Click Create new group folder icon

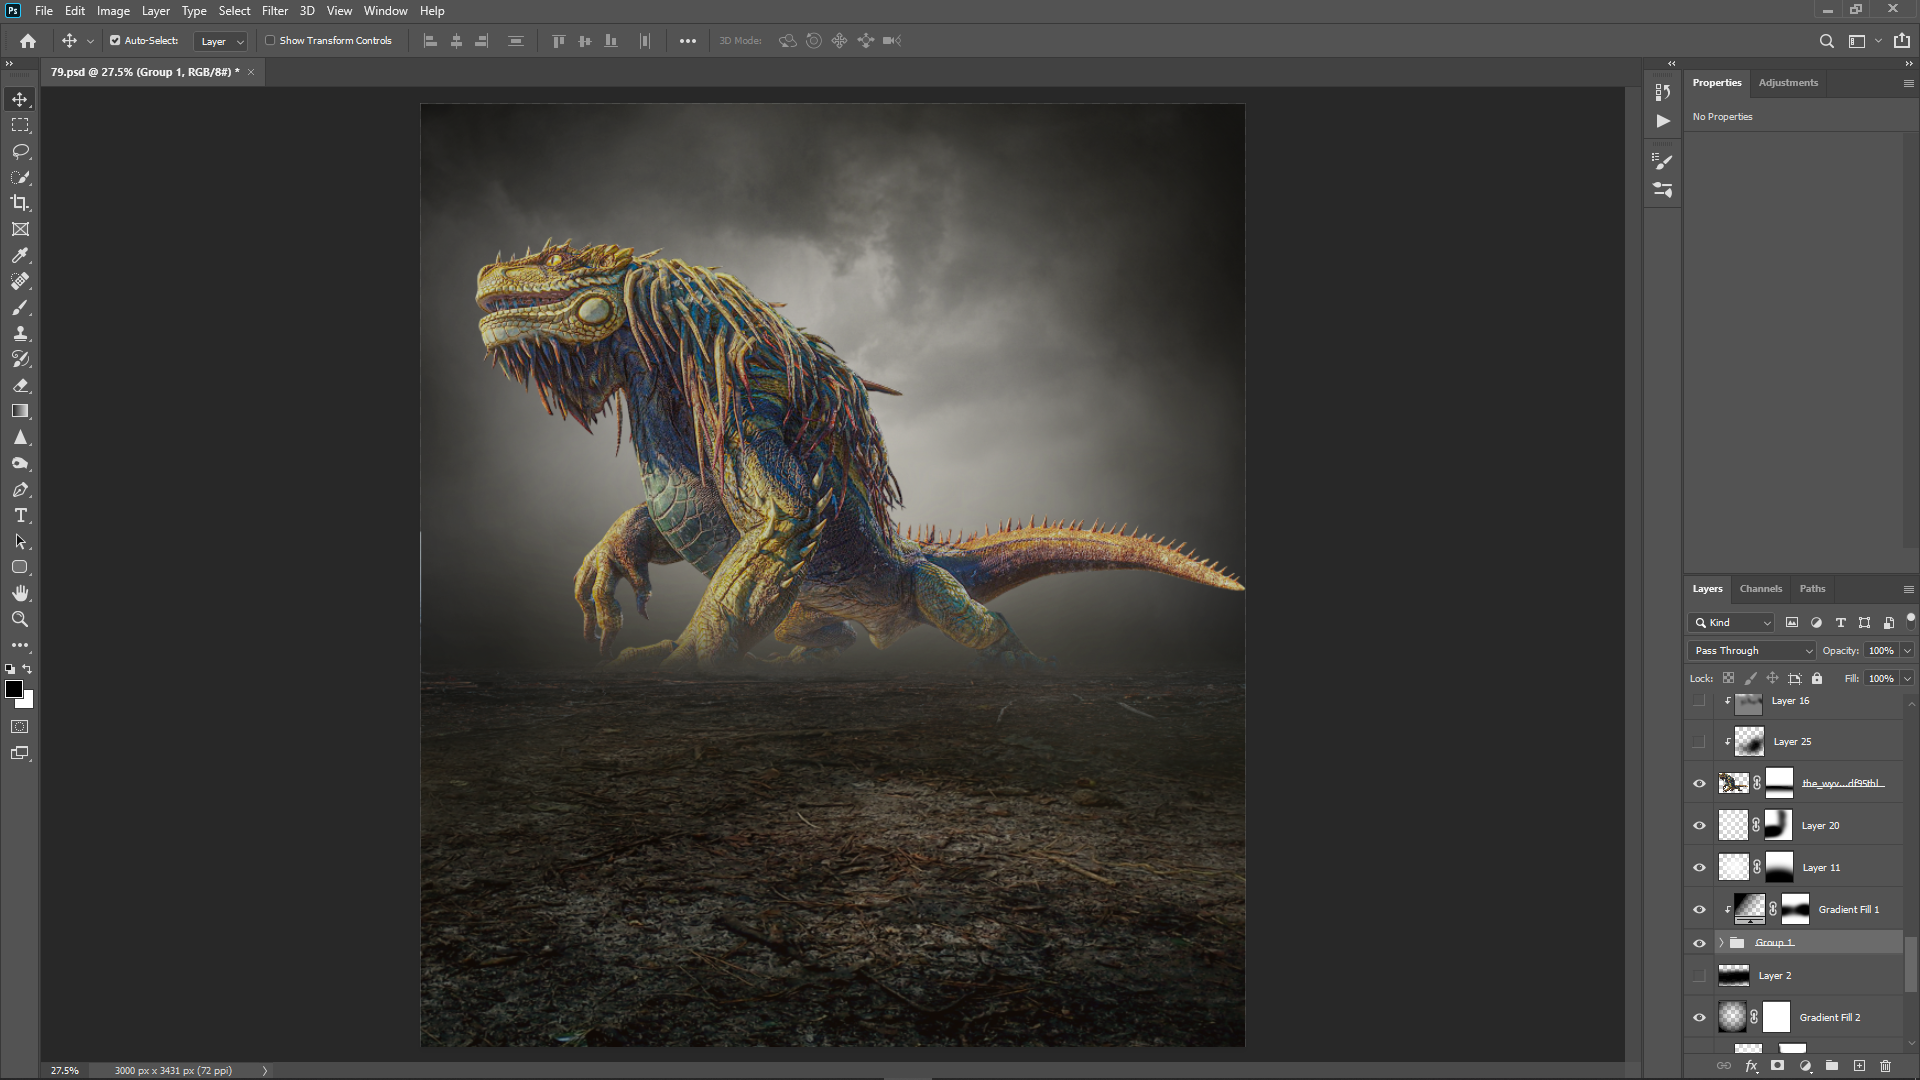[1832, 1066]
